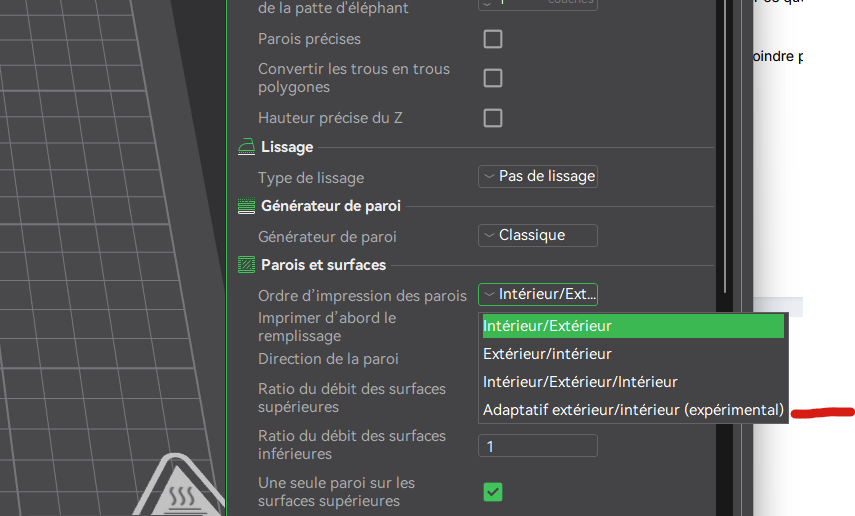
Task: Select Adaptatif extérieur/intérieur (expérimental)
Action: (633, 410)
